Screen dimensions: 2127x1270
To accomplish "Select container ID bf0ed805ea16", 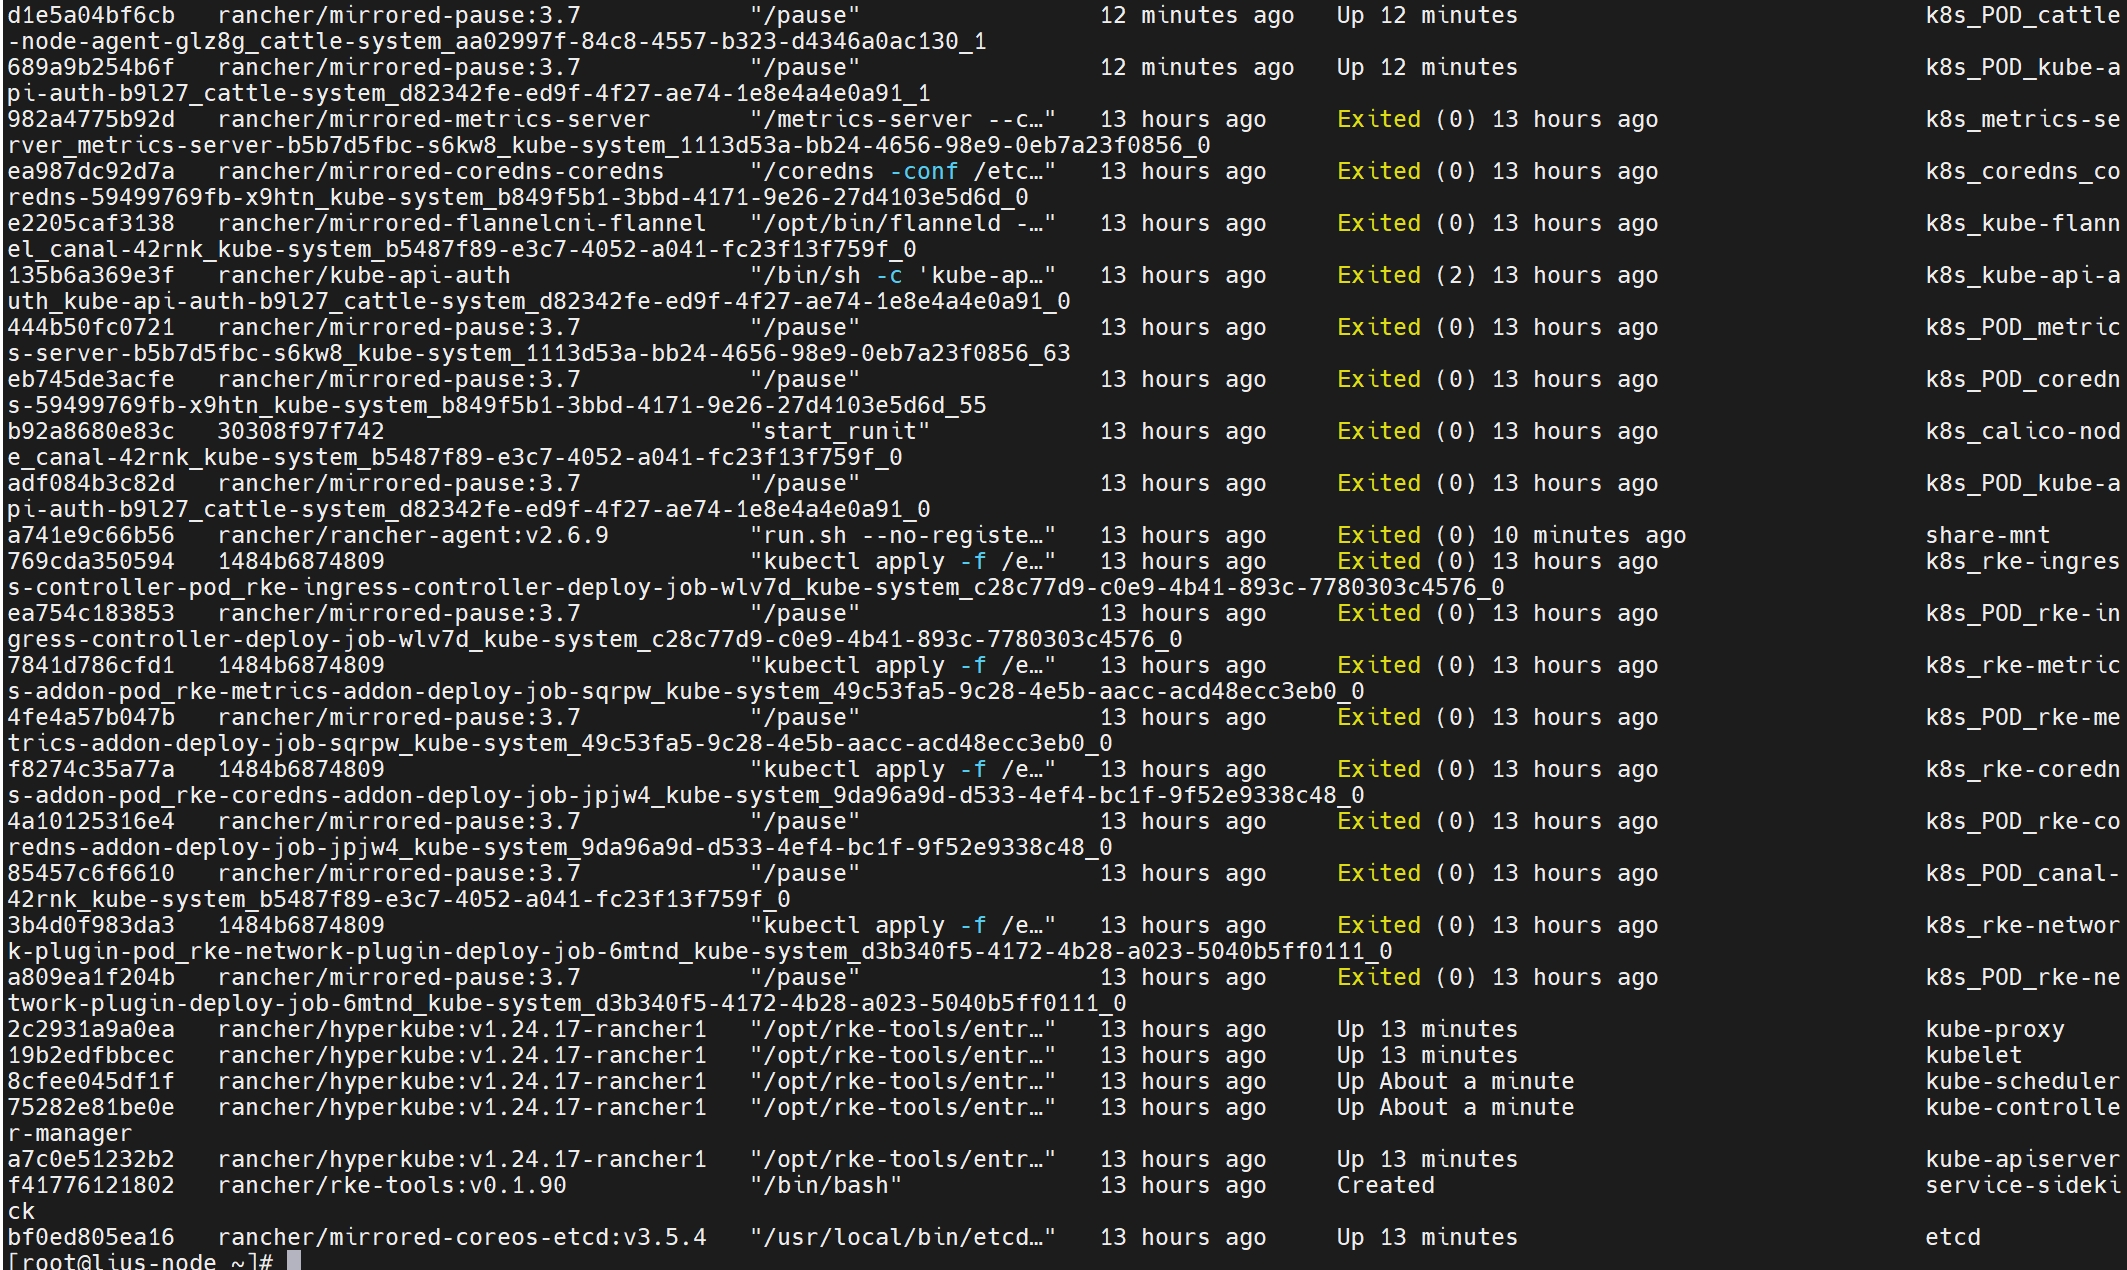I will [91, 1238].
